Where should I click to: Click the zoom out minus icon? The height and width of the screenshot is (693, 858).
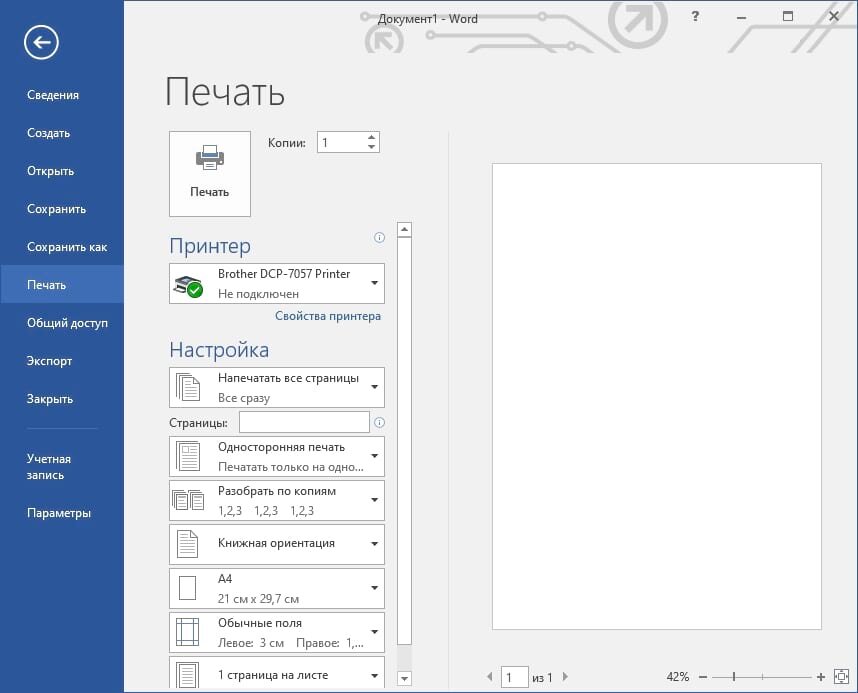click(x=703, y=677)
